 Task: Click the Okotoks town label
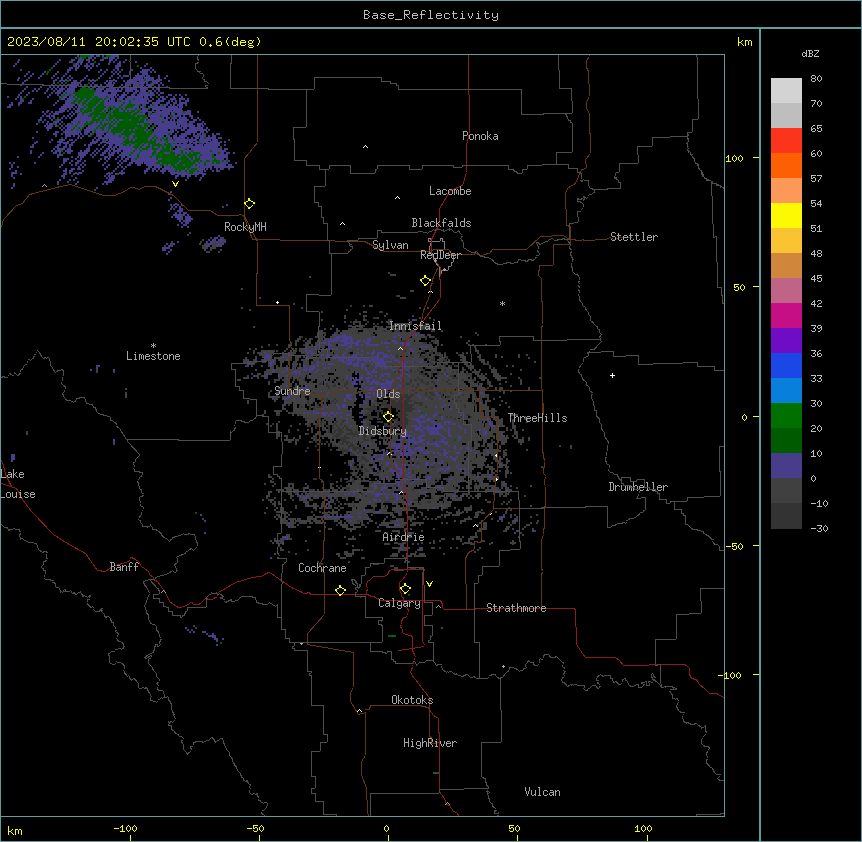(x=412, y=700)
